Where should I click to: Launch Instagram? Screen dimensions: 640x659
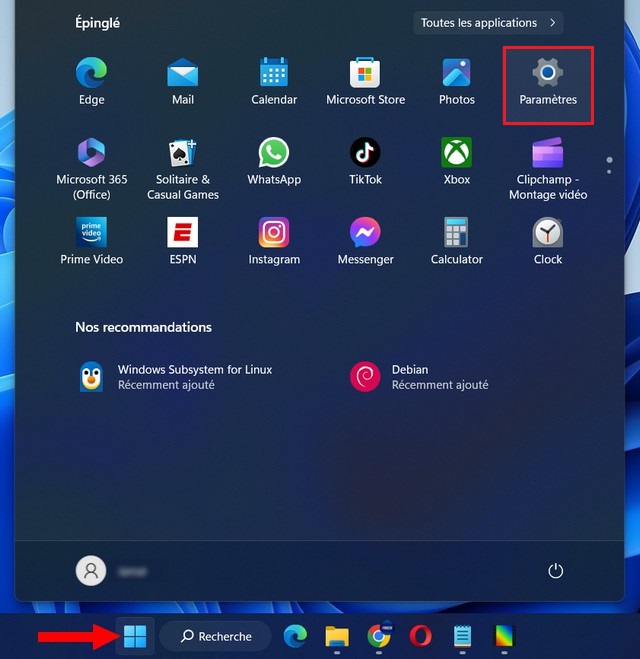(x=274, y=242)
